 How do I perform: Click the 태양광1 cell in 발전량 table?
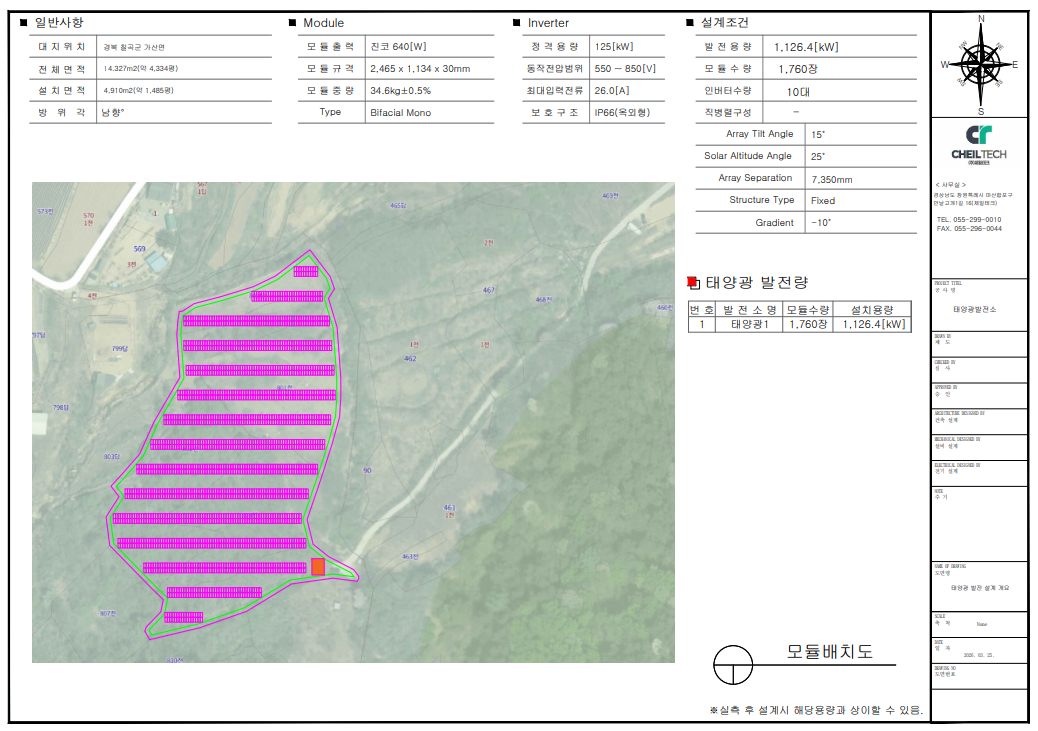click(749, 324)
